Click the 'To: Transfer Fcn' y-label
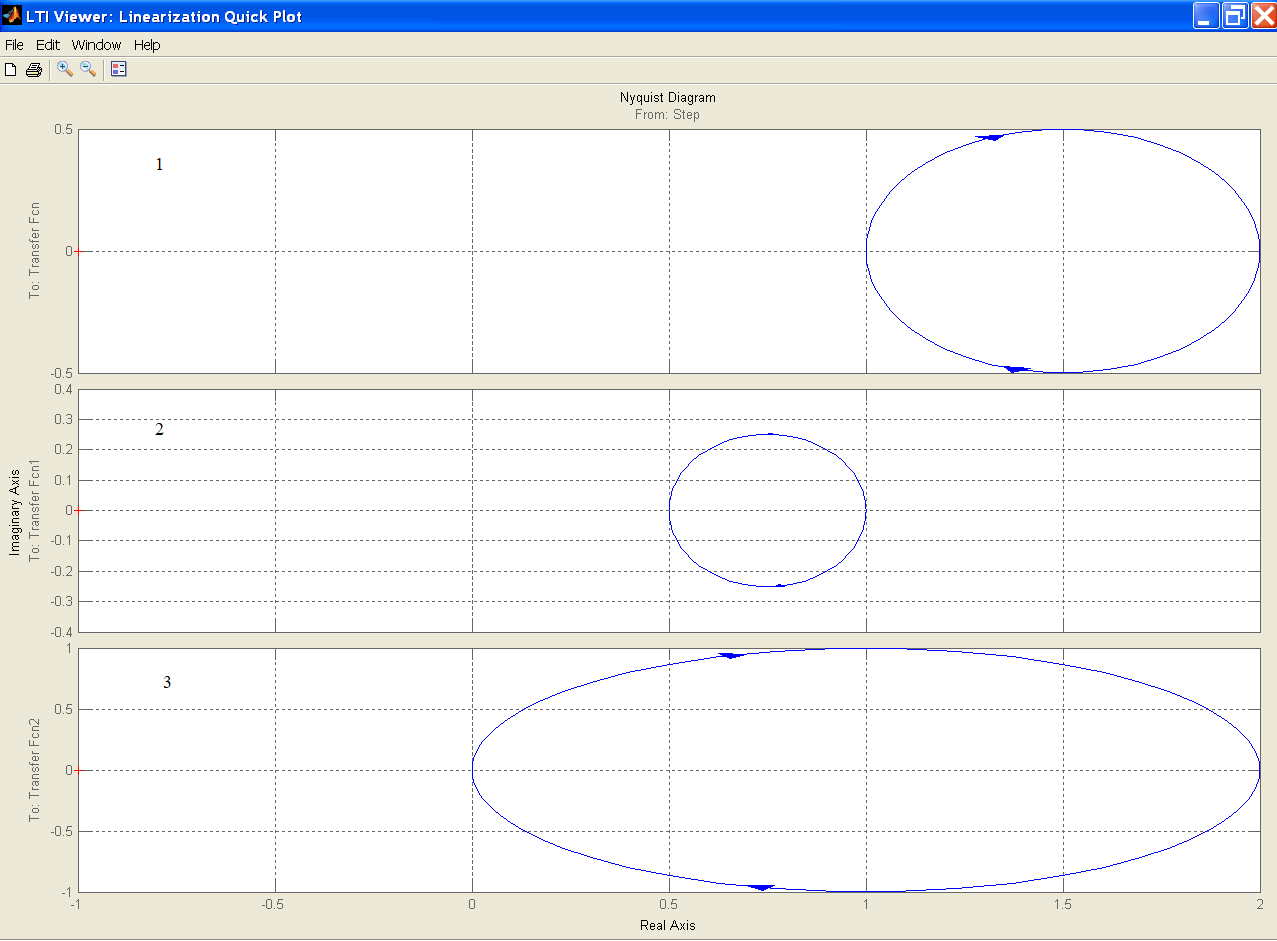This screenshot has width=1277, height=941. click(x=35, y=251)
